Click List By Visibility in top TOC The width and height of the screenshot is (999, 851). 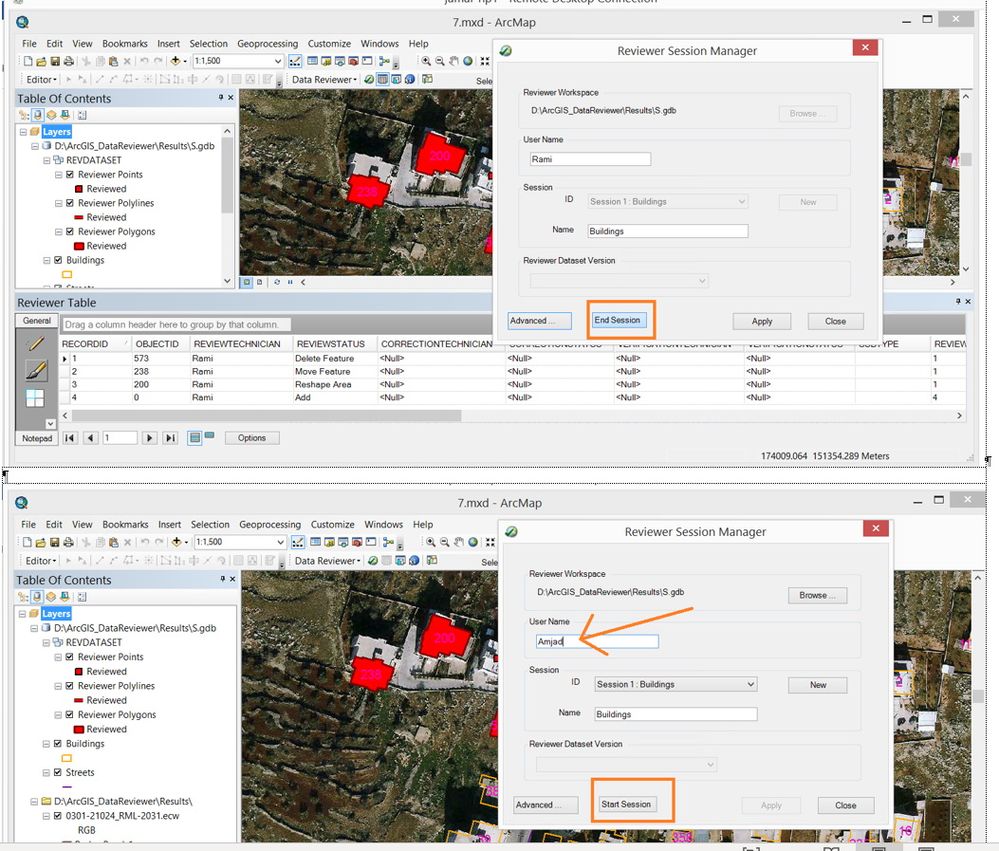coord(52,115)
